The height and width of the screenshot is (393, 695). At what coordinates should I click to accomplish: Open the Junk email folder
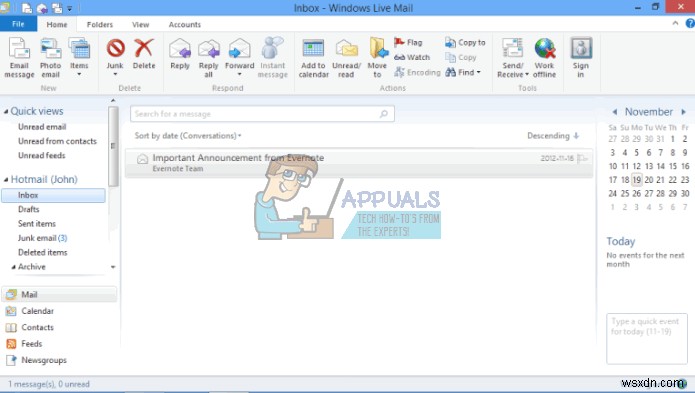(x=42, y=238)
